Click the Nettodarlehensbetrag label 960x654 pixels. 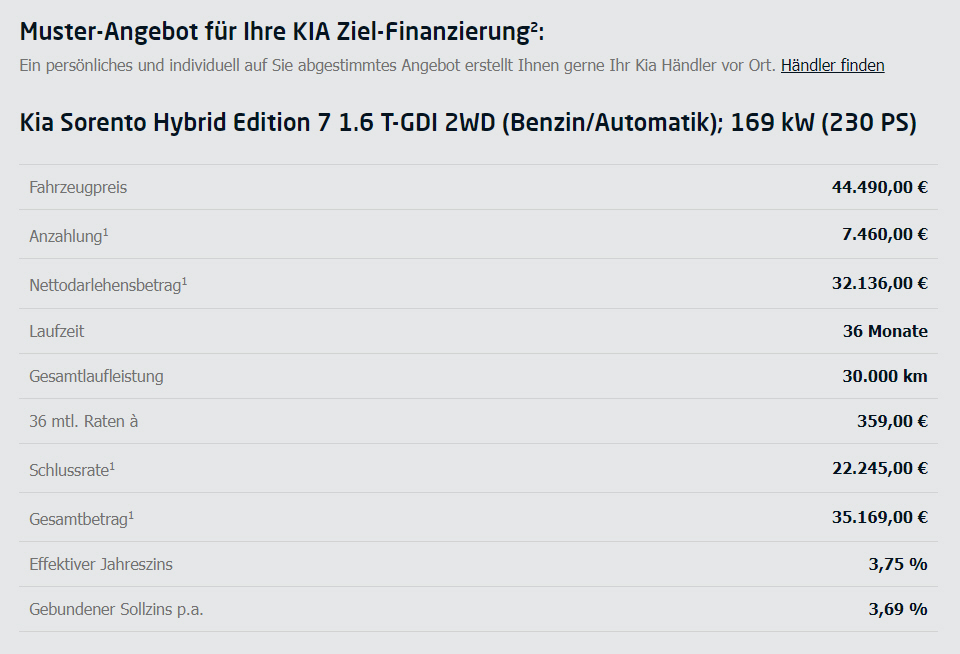point(108,284)
